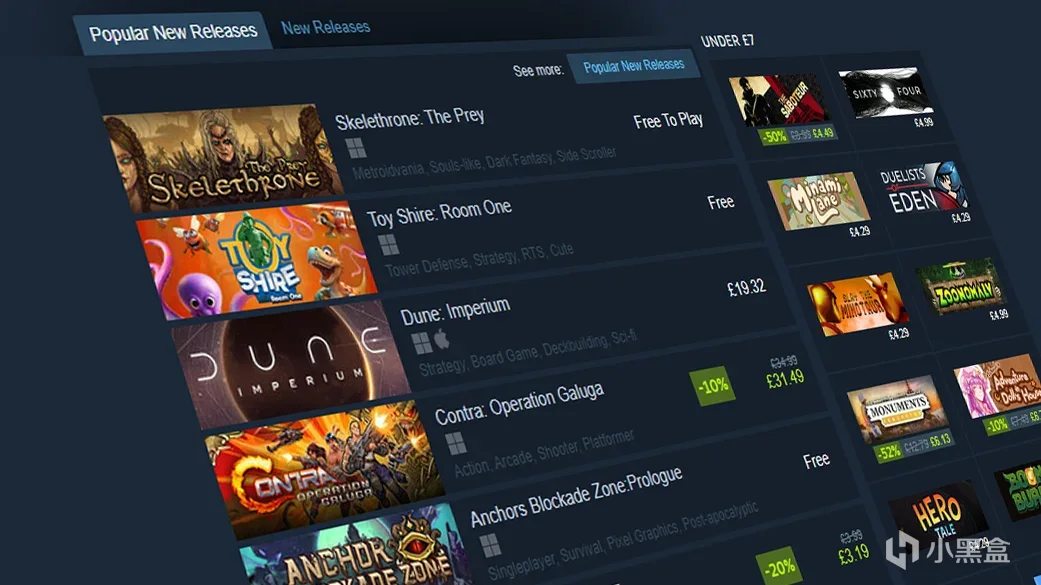Click Apple platform icon under Dune: Imperium

pyautogui.click(x=441, y=340)
